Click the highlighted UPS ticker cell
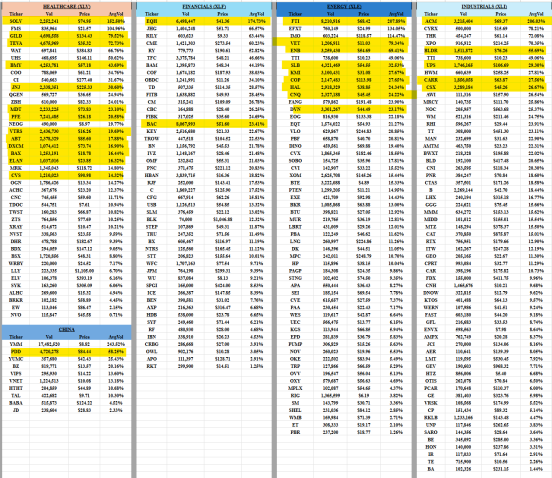Screen dimensions: 552x478 [x=431, y=65]
